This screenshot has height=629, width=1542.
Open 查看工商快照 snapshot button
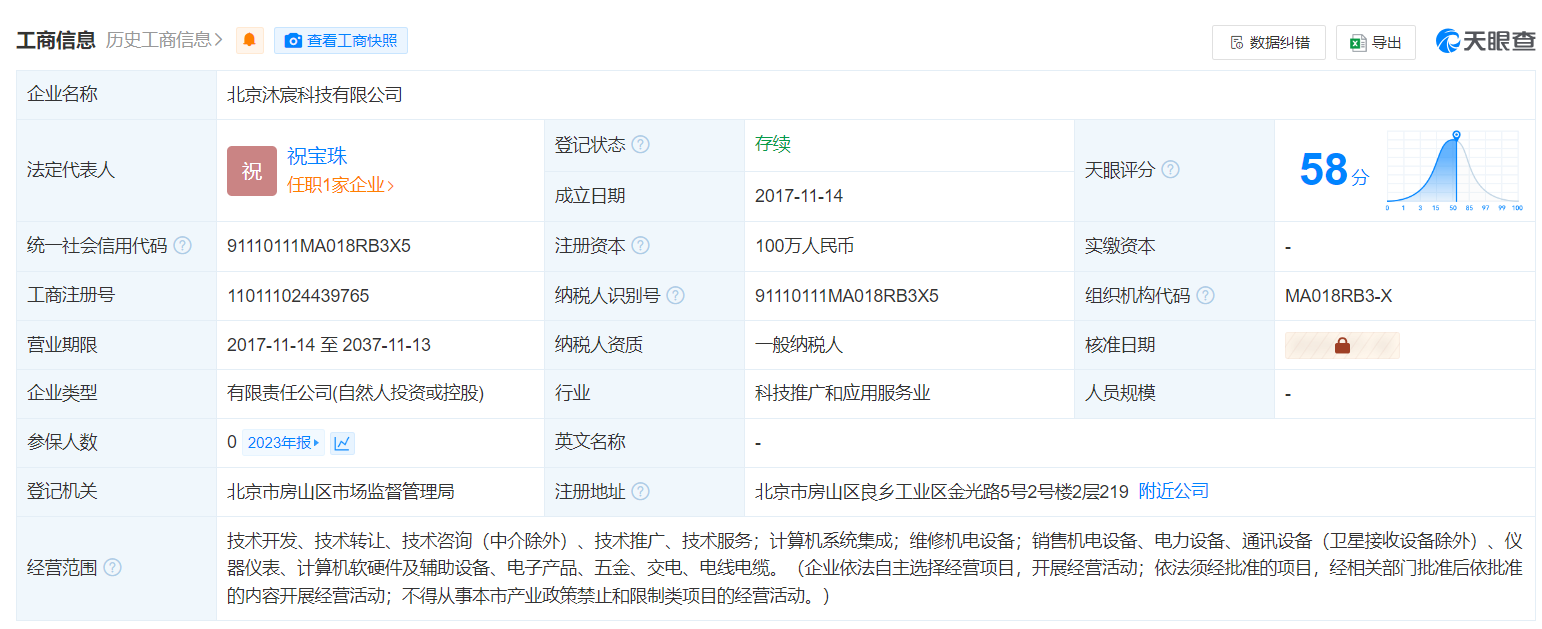tap(341, 40)
